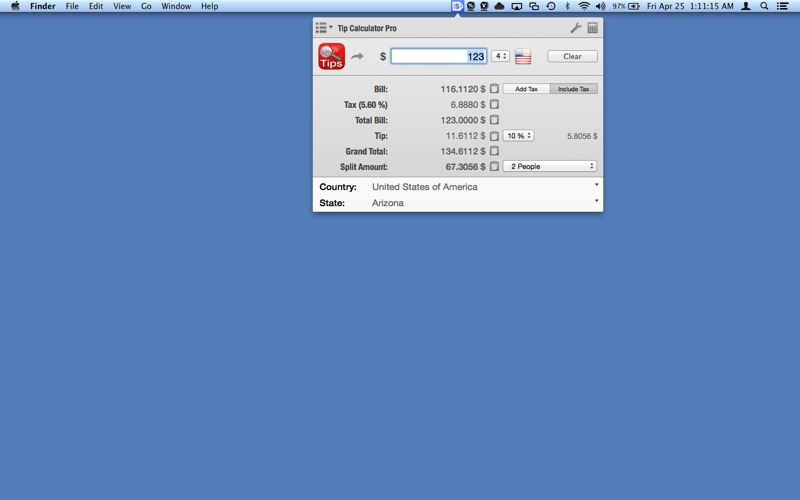Click the date and time clock
The width and height of the screenshot is (800, 500).
(690, 6)
